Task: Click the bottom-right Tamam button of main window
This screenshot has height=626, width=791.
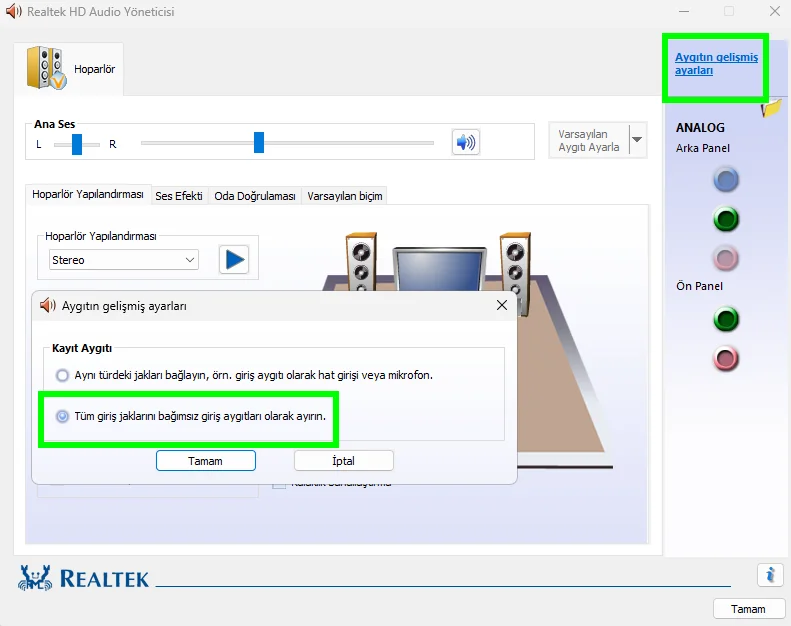Action: (749, 609)
